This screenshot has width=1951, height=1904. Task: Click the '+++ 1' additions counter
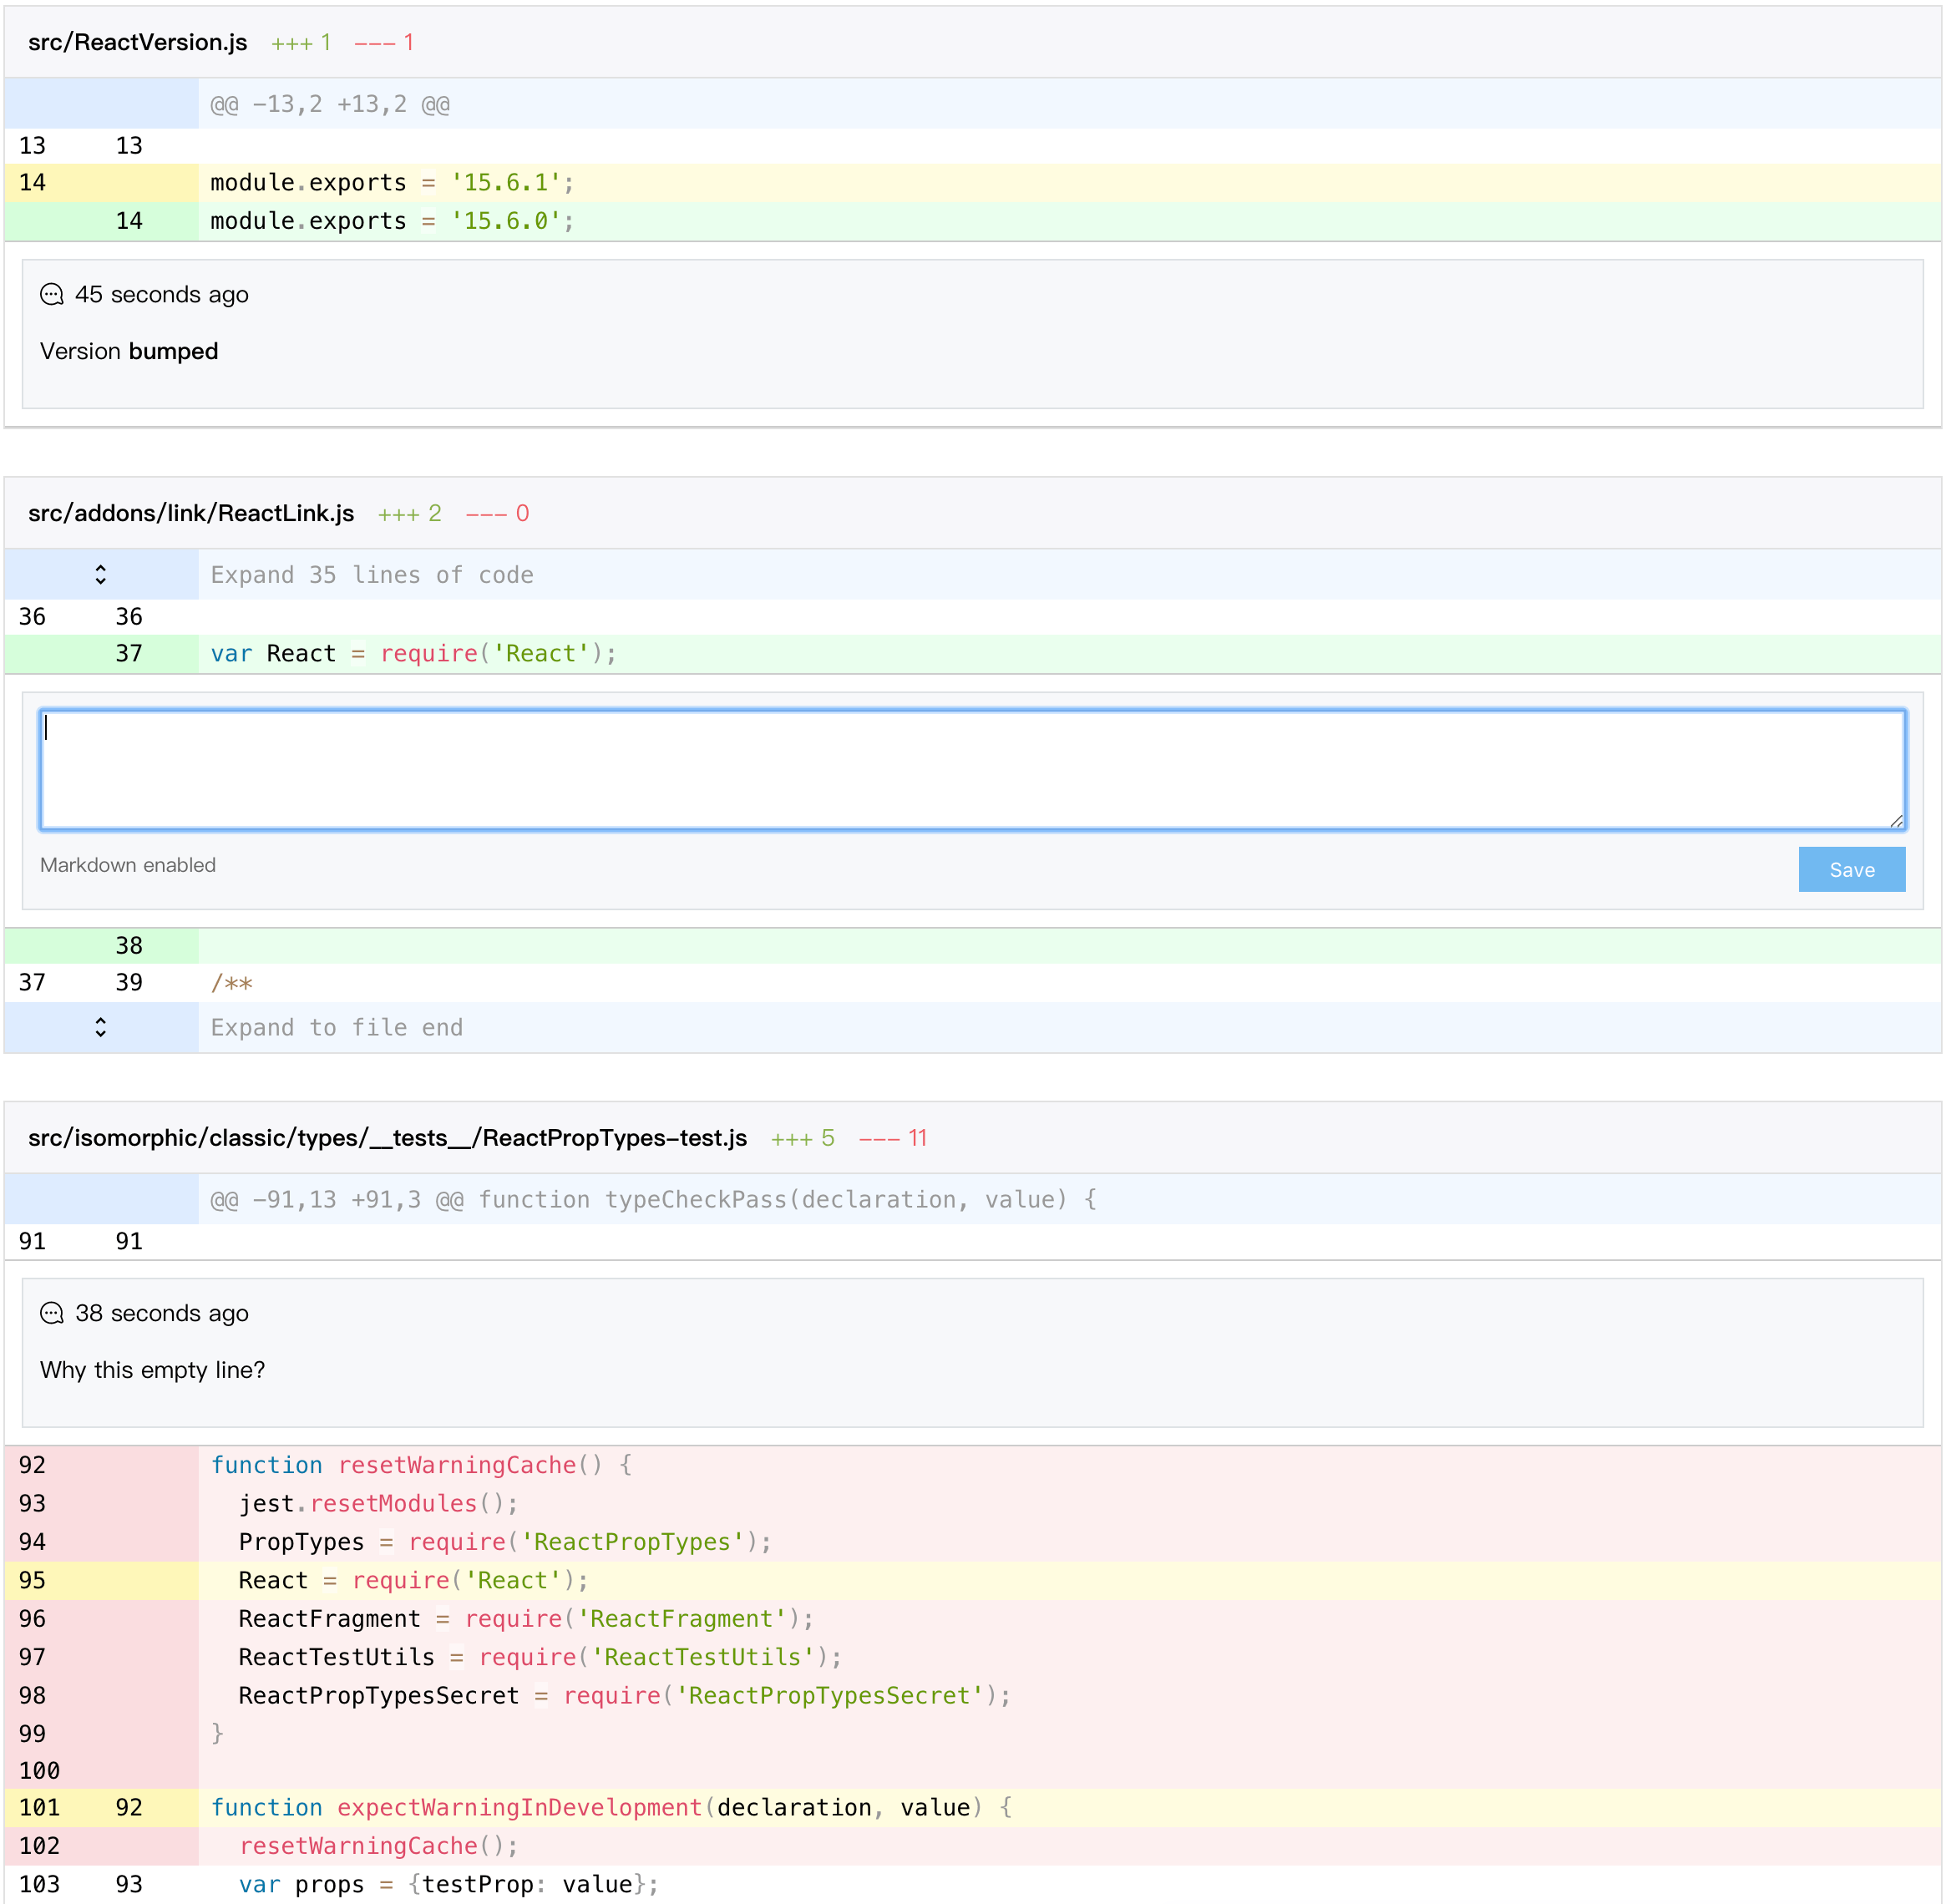click(x=301, y=42)
